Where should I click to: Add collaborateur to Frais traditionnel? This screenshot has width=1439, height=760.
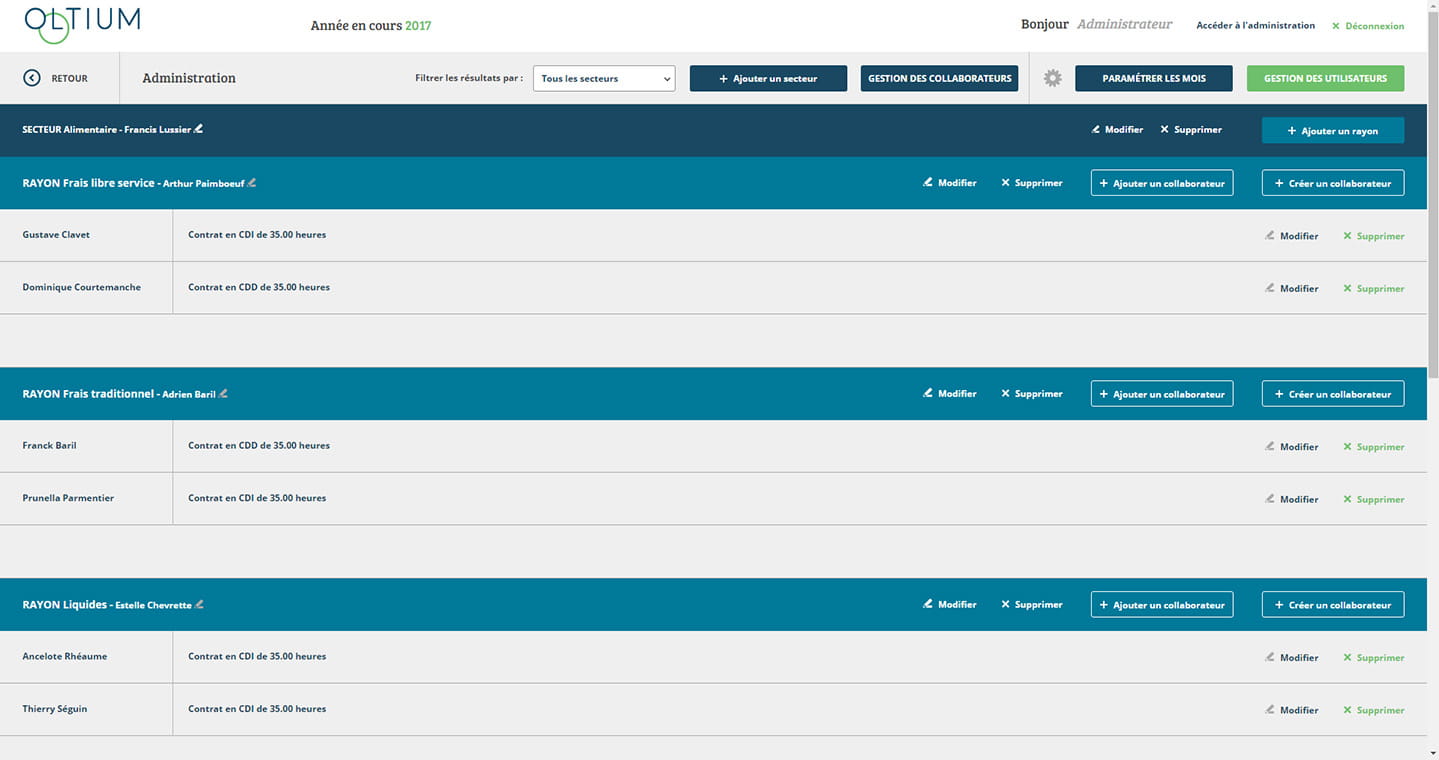pos(1162,394)
